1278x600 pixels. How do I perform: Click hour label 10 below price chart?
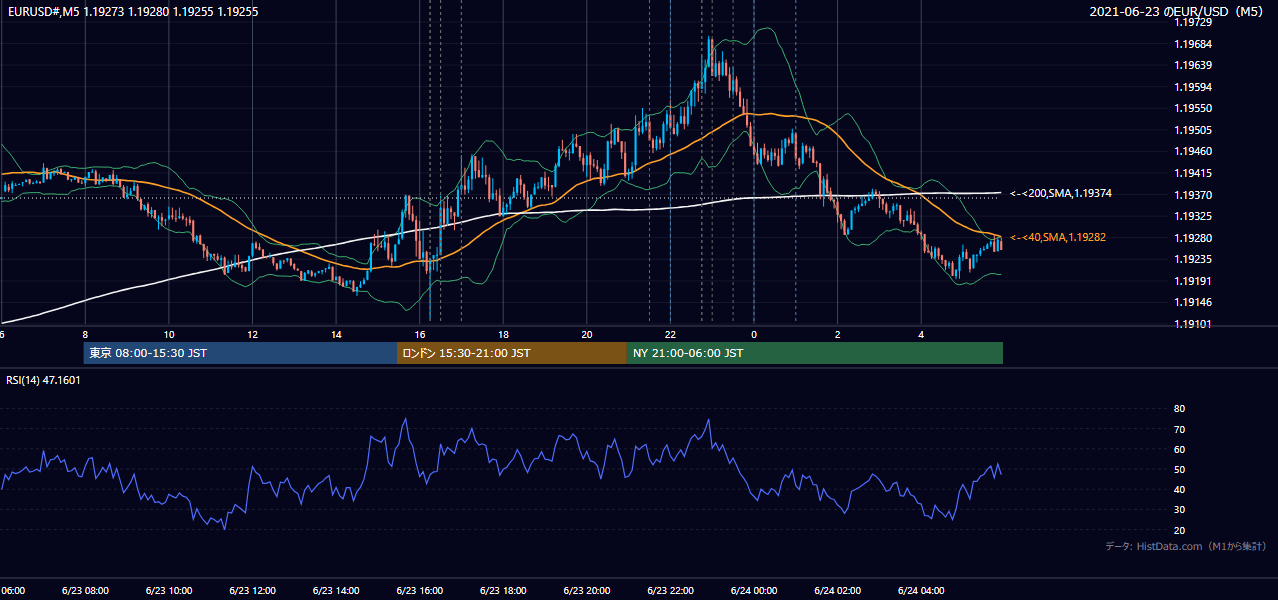tap(169, 334)
